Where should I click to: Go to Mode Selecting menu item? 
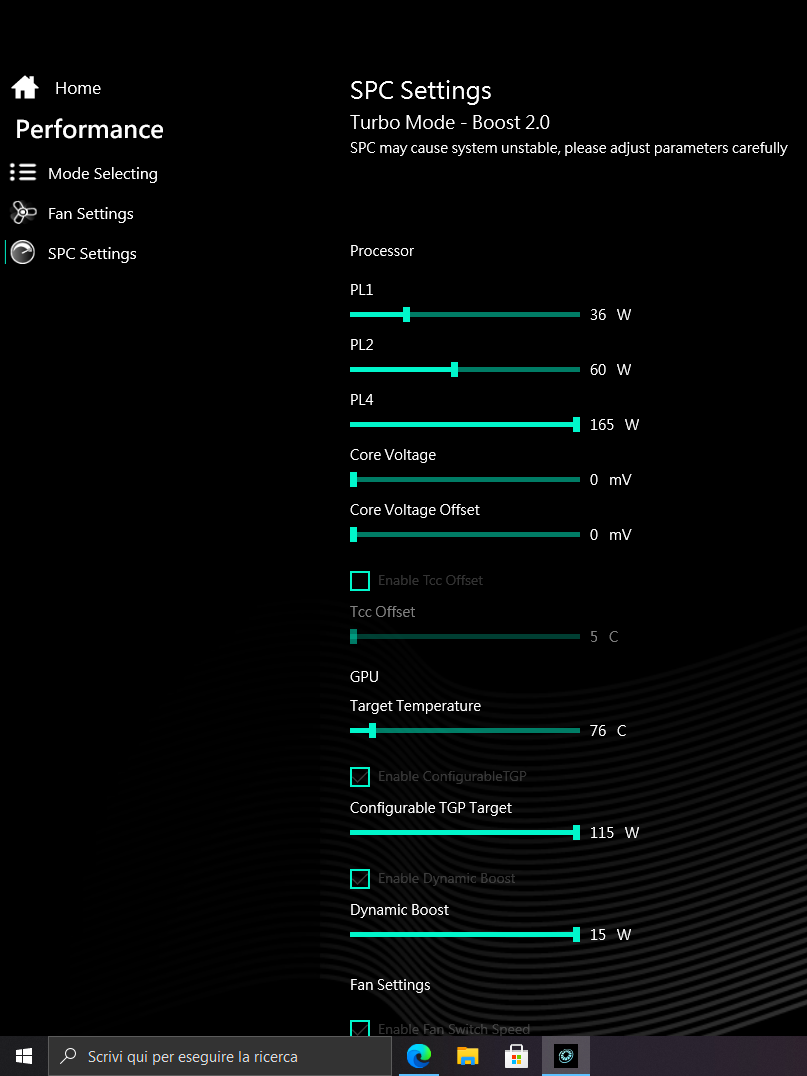coord(103,174)
